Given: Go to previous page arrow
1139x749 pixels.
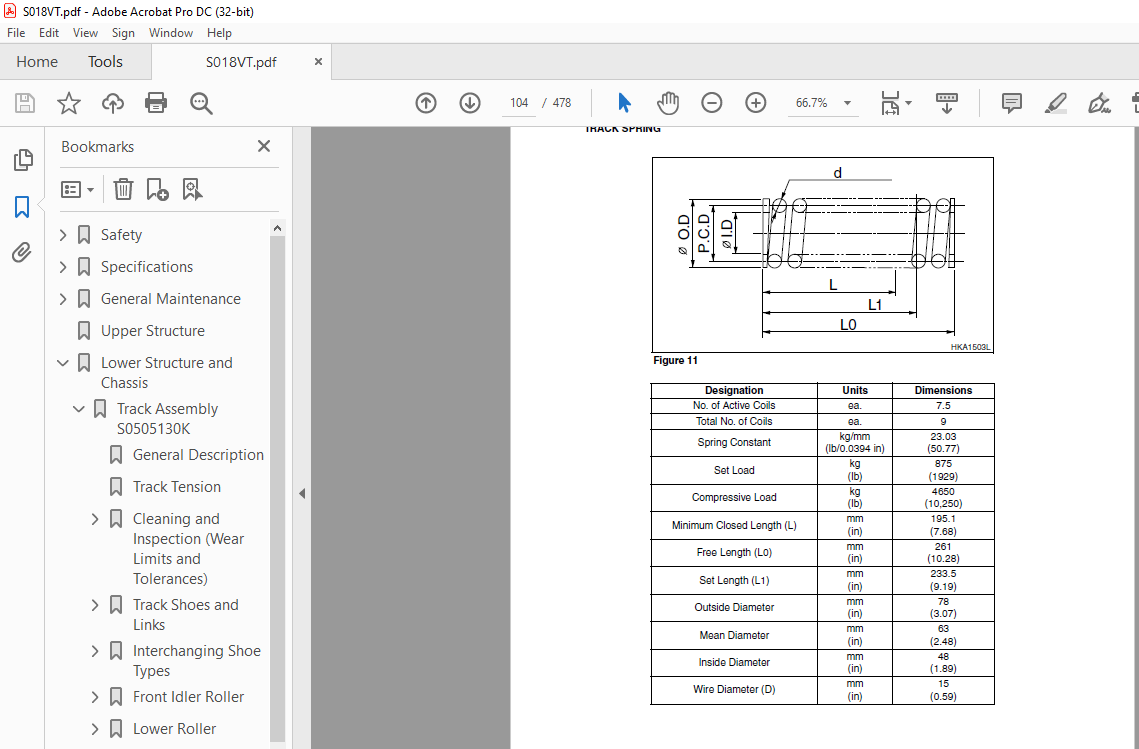Looking at the screenshot, I should coord(426,103).
